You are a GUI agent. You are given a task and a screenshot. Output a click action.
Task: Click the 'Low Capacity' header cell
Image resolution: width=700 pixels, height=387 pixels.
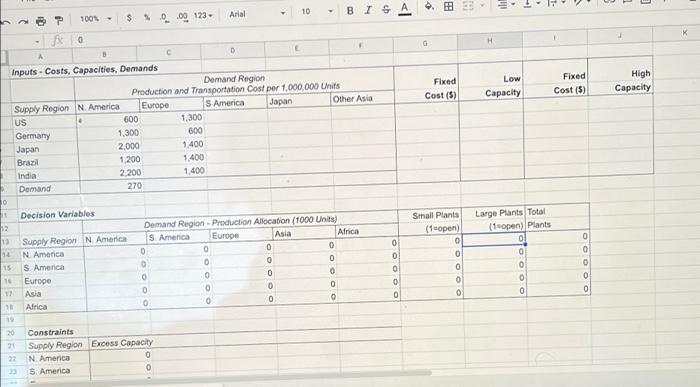pyautogui.click(x=503, y=86)
